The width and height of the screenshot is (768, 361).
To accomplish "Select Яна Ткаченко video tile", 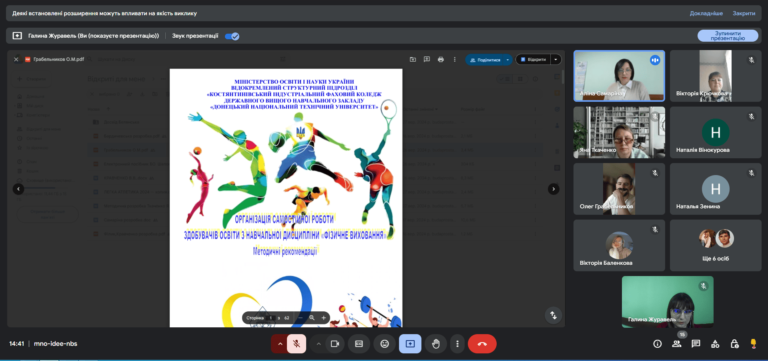I will pyautogui.click(x=619, y=132).
